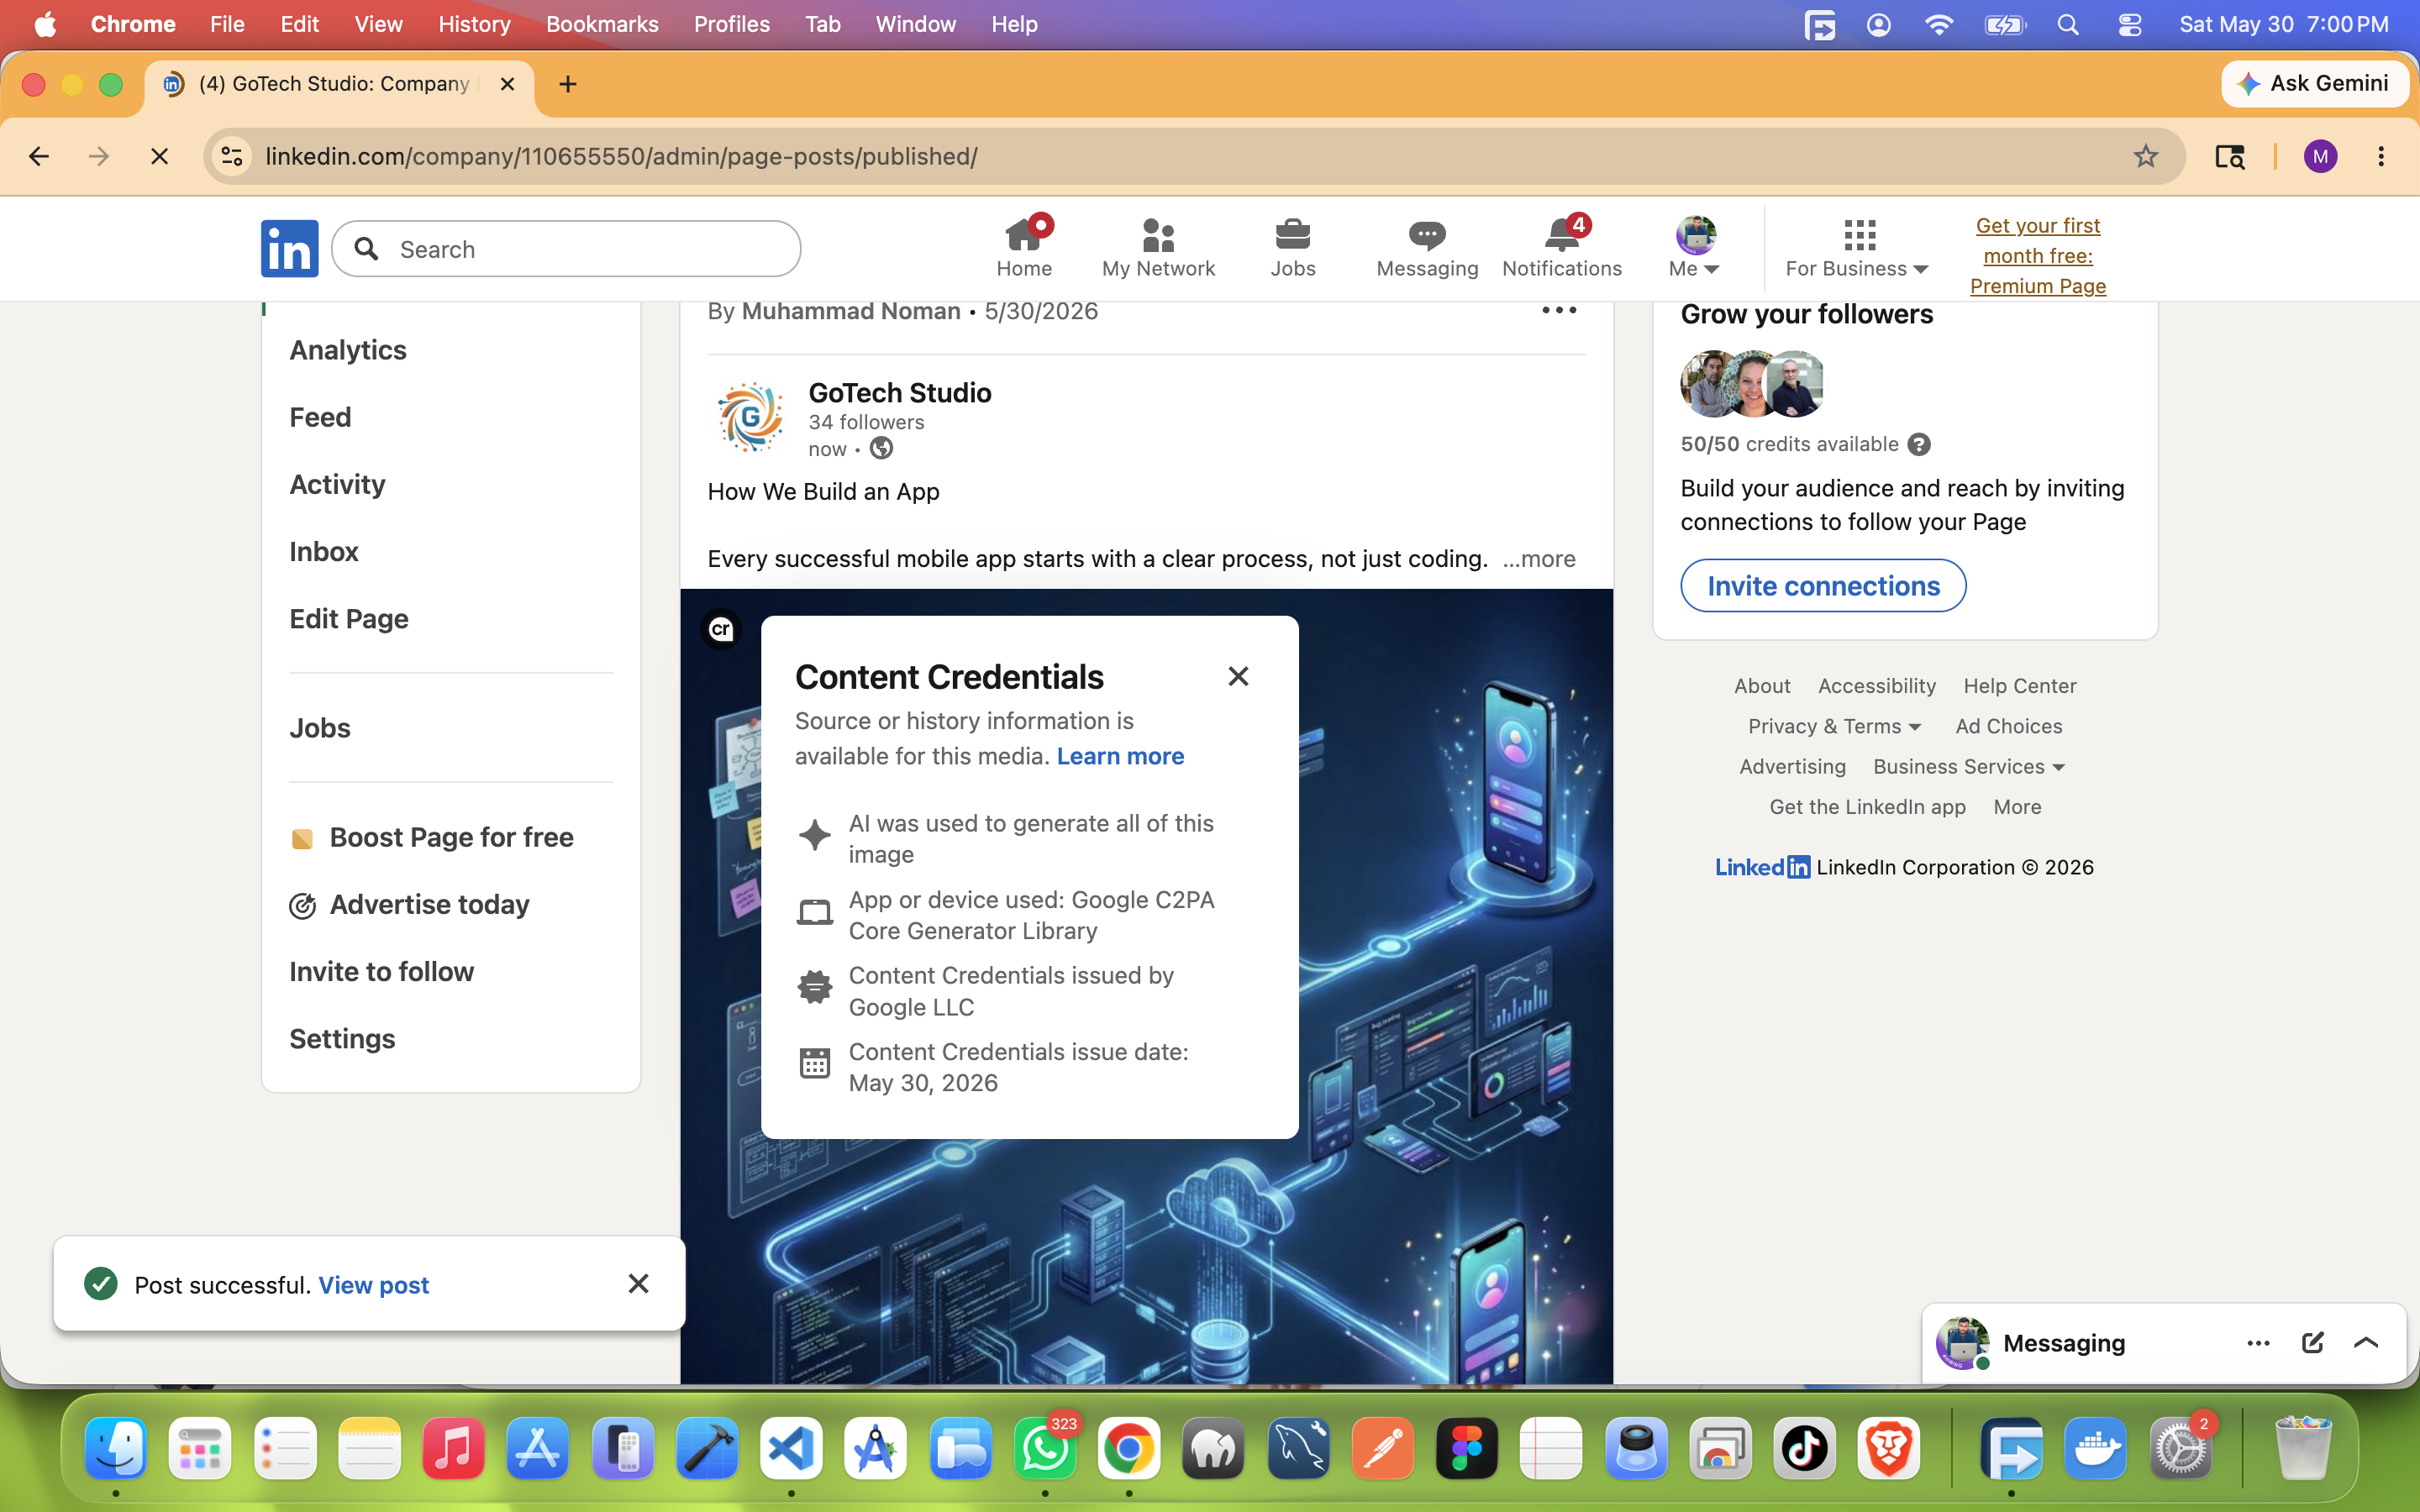Viewport: 2420px width, 1512px height.
Task: Bookmark this page star icon
Action: (2145, 156)
